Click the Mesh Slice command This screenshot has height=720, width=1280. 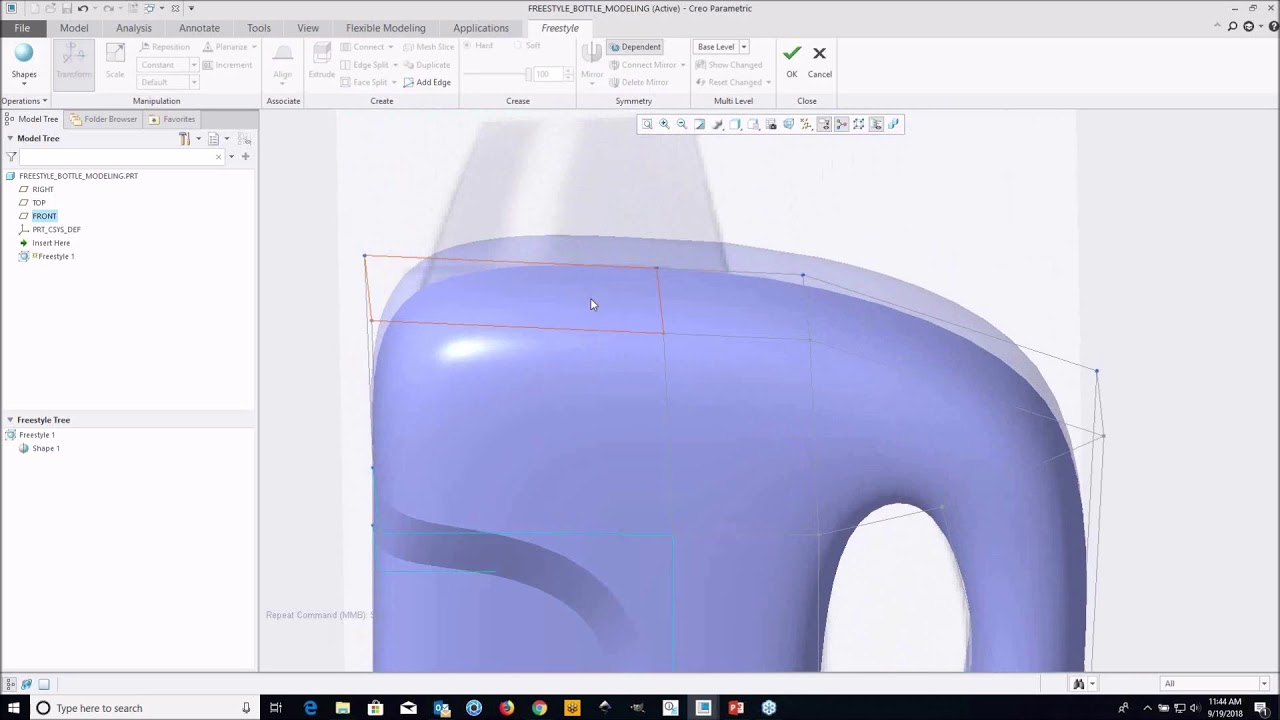coord(428,47)
